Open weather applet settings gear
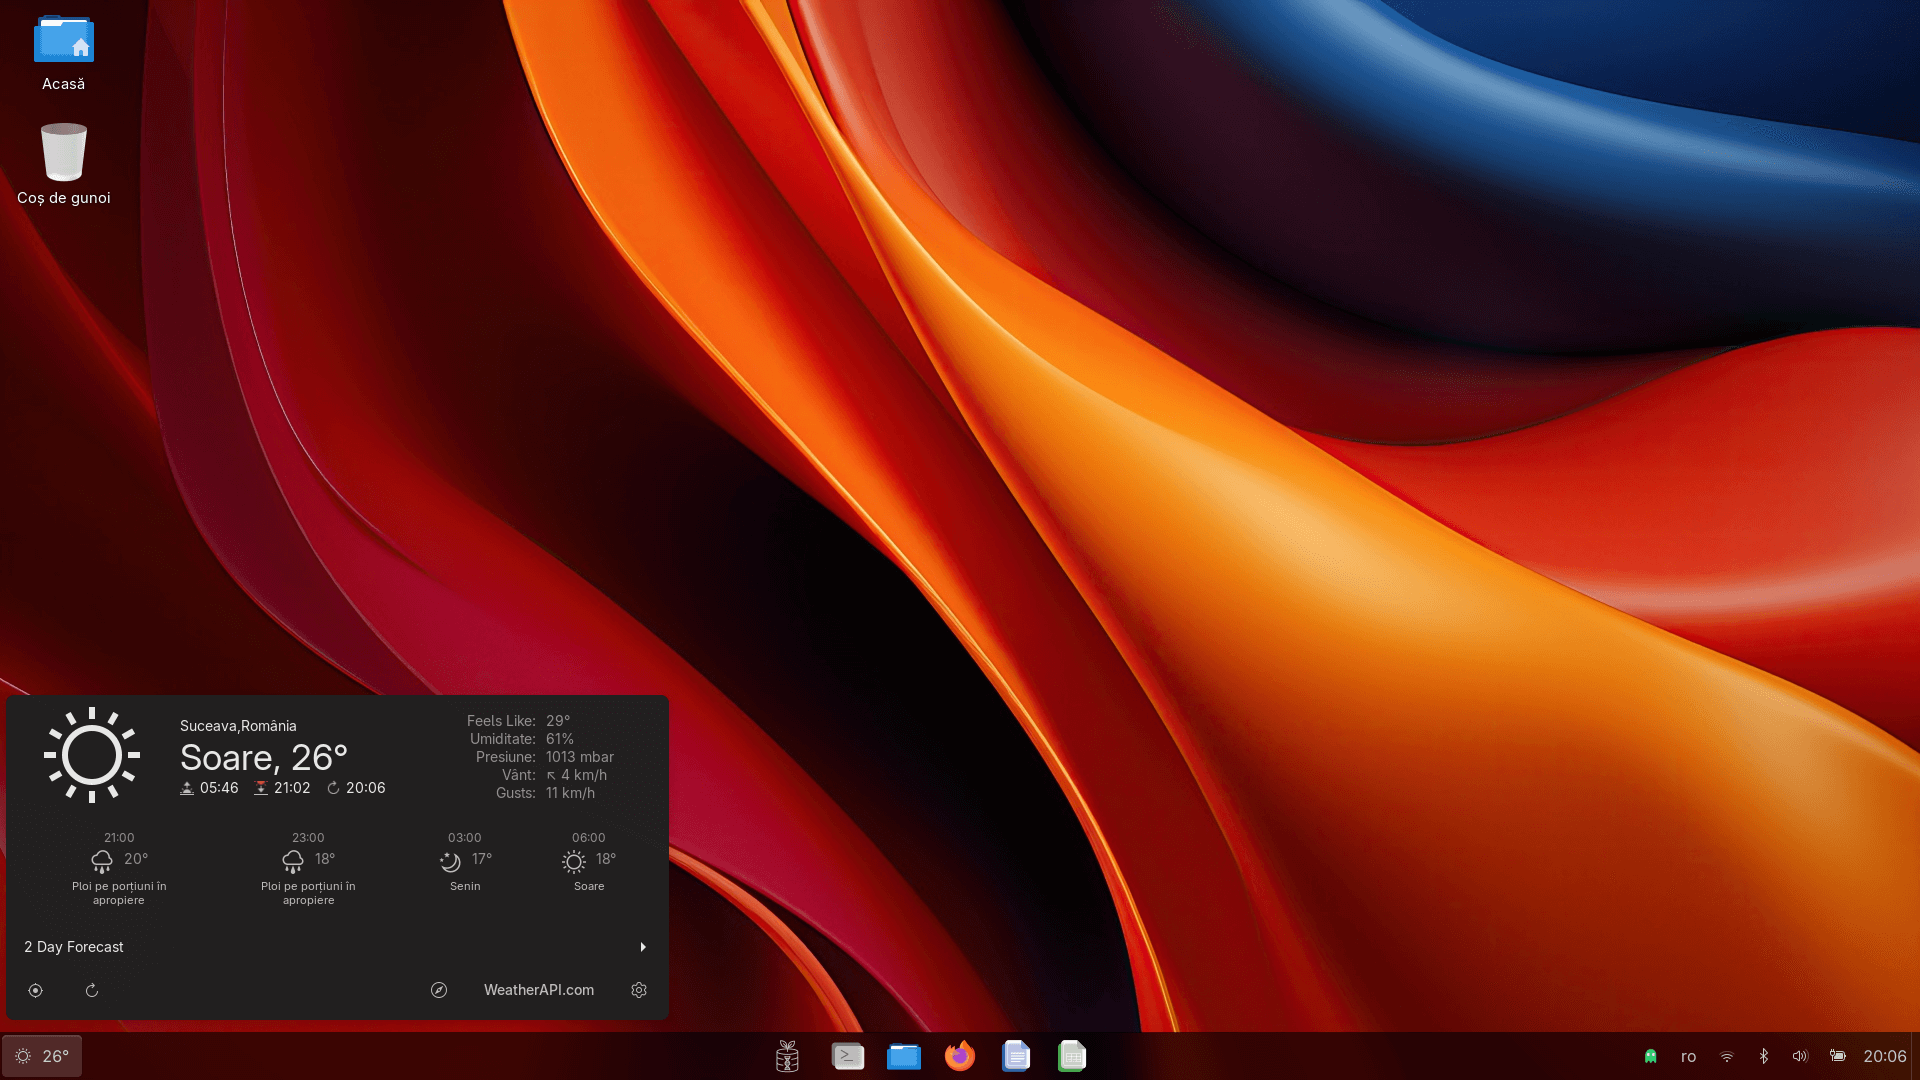The image size is (1920, 1080). [x=639, y=990]
